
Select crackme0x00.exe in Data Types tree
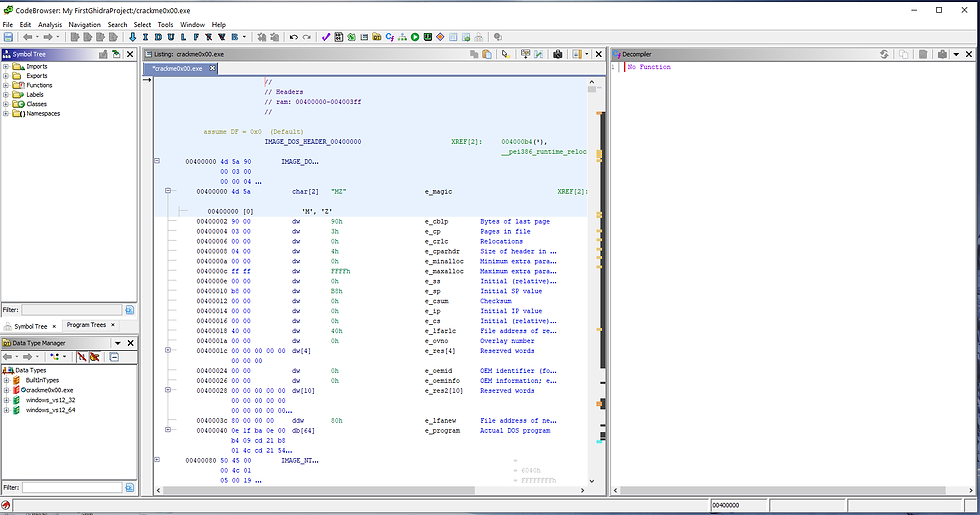(49, 390)
